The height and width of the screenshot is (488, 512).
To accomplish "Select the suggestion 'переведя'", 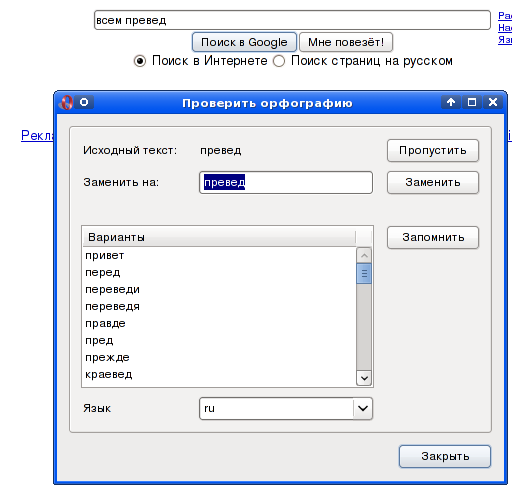I will click(219, 307).
